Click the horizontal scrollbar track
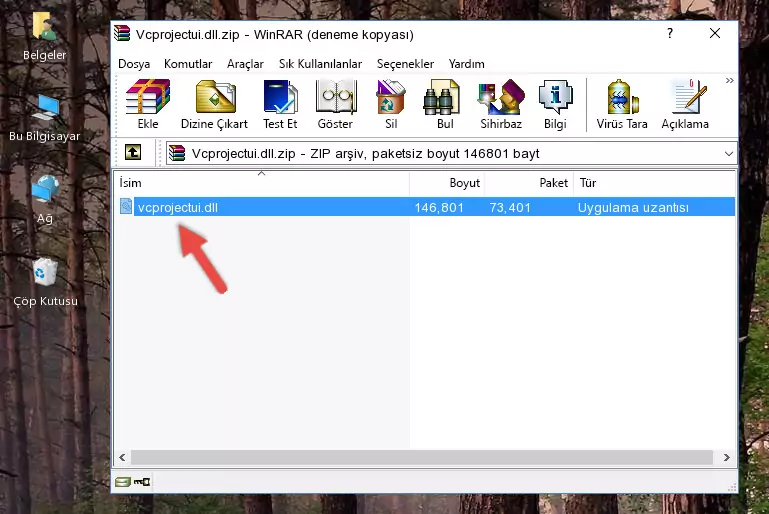The width and height of the screenshot is (769, 514). [422, 457]
